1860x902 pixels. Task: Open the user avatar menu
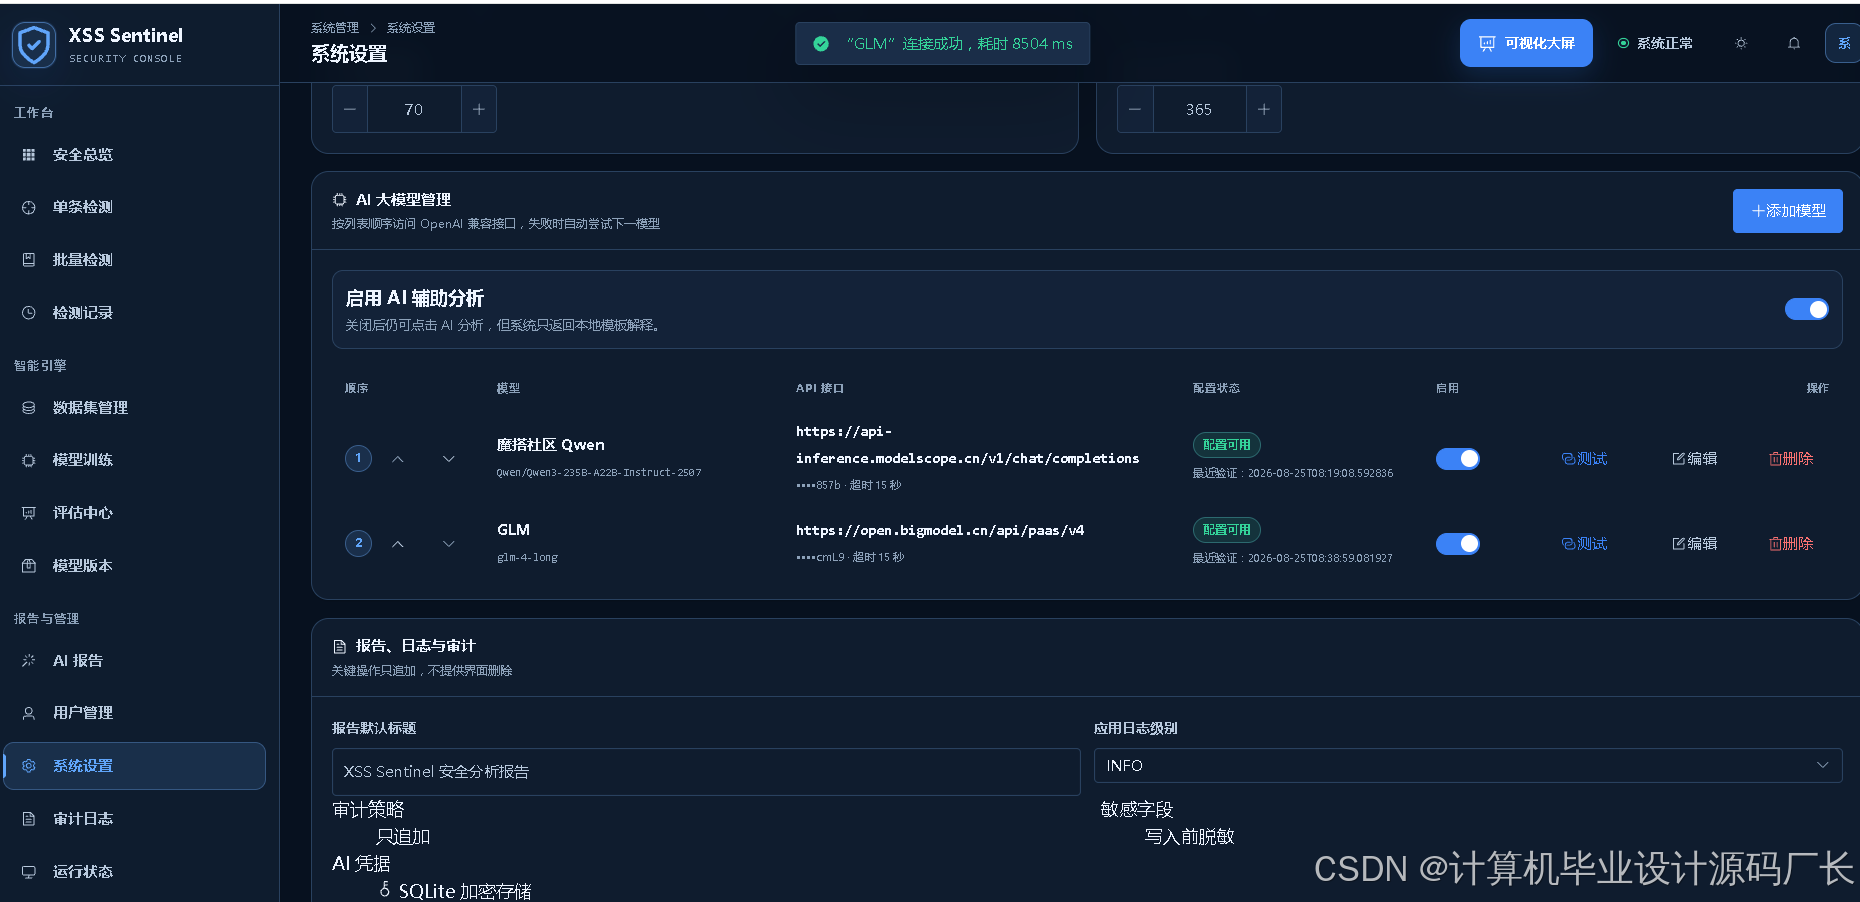(x=1843, y=43)
